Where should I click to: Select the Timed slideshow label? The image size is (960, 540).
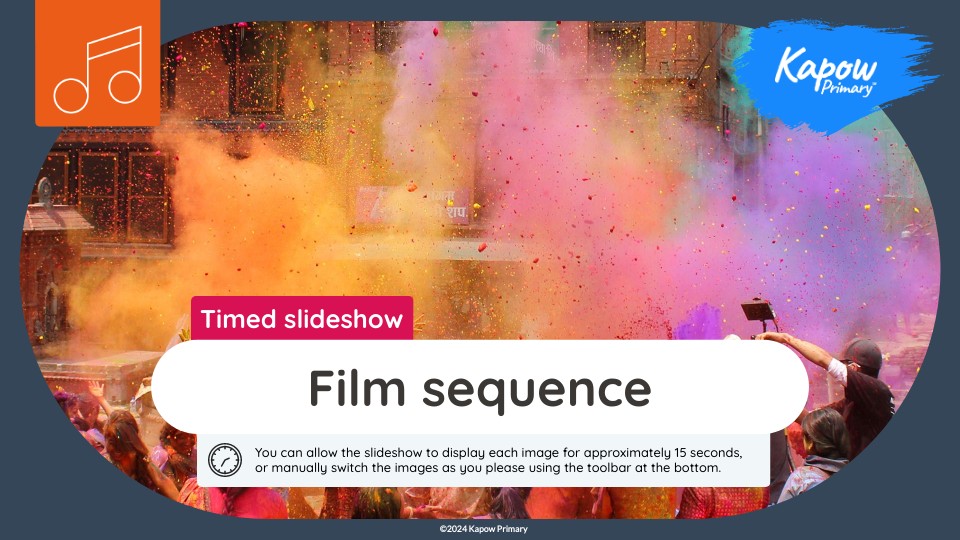tap(302, 318)
